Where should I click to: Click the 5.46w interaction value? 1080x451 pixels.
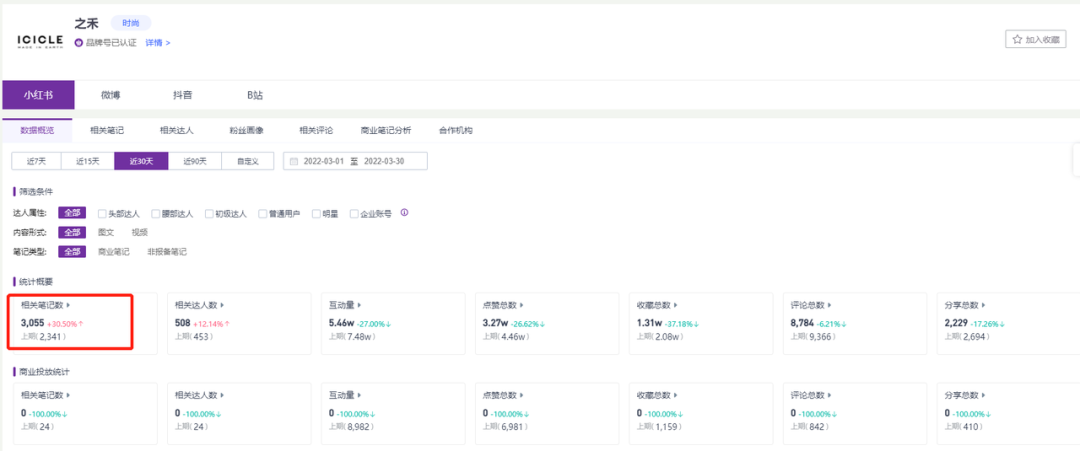coord(342,322)
